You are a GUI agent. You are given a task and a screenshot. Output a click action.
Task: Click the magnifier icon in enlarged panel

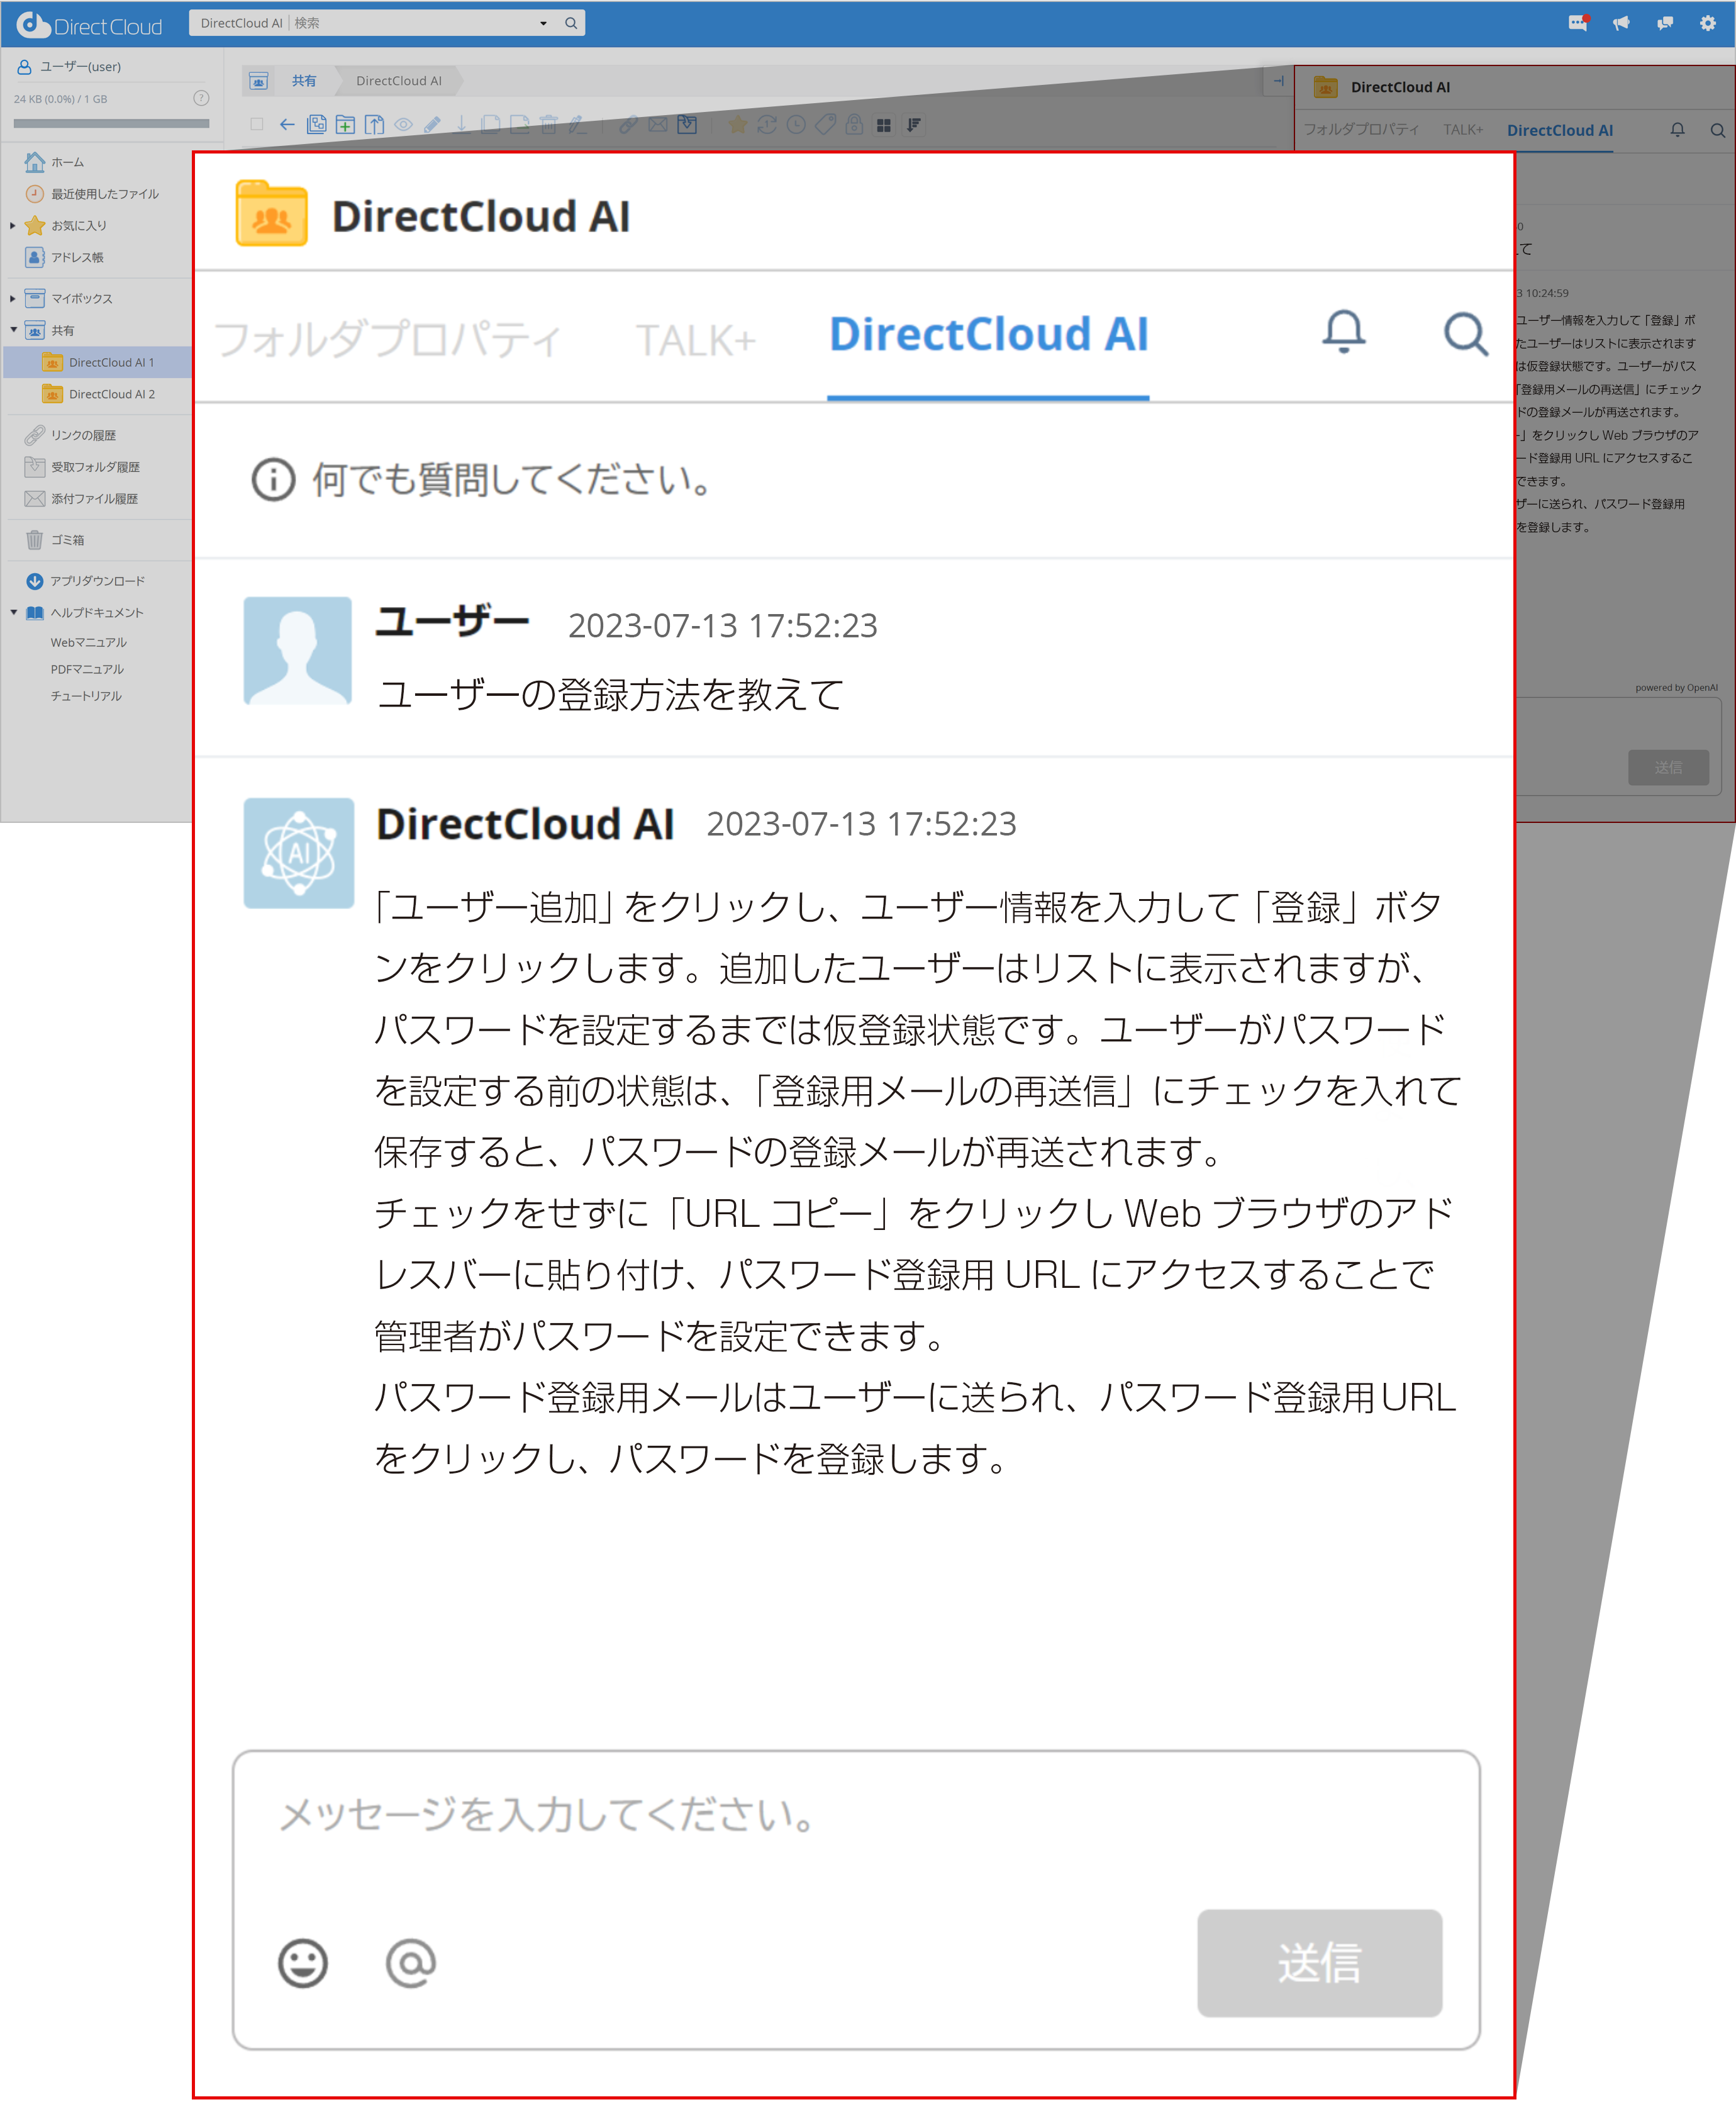pos(1466,333)
